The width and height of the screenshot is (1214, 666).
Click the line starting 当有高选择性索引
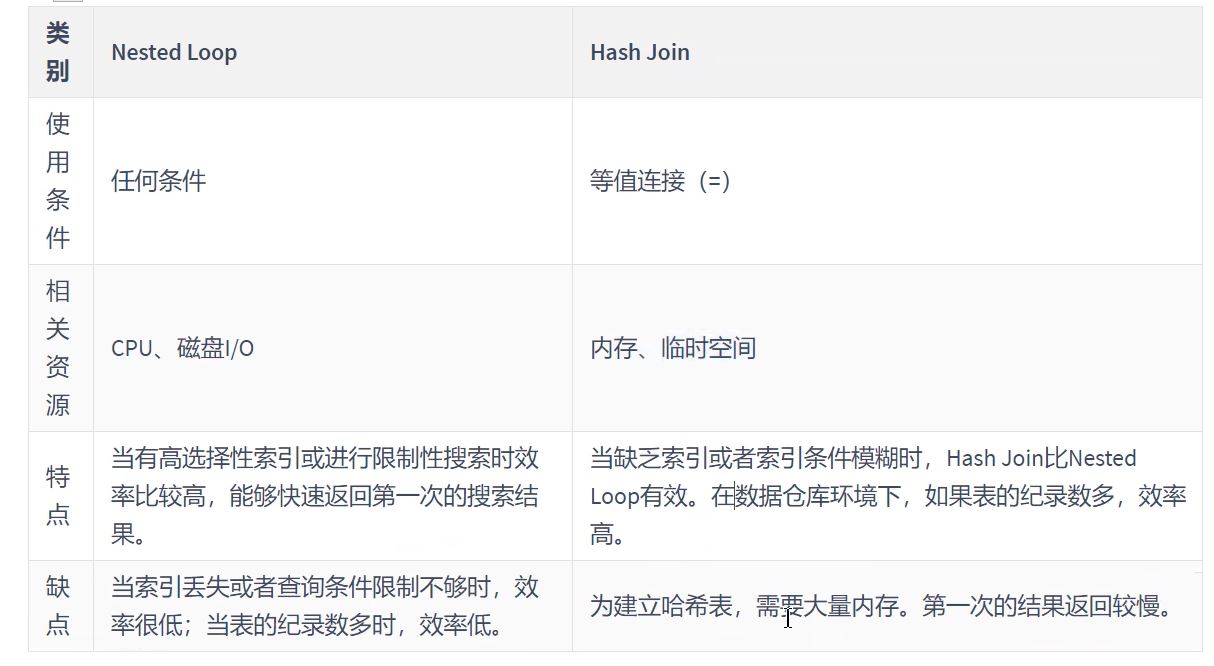point(325,458)
